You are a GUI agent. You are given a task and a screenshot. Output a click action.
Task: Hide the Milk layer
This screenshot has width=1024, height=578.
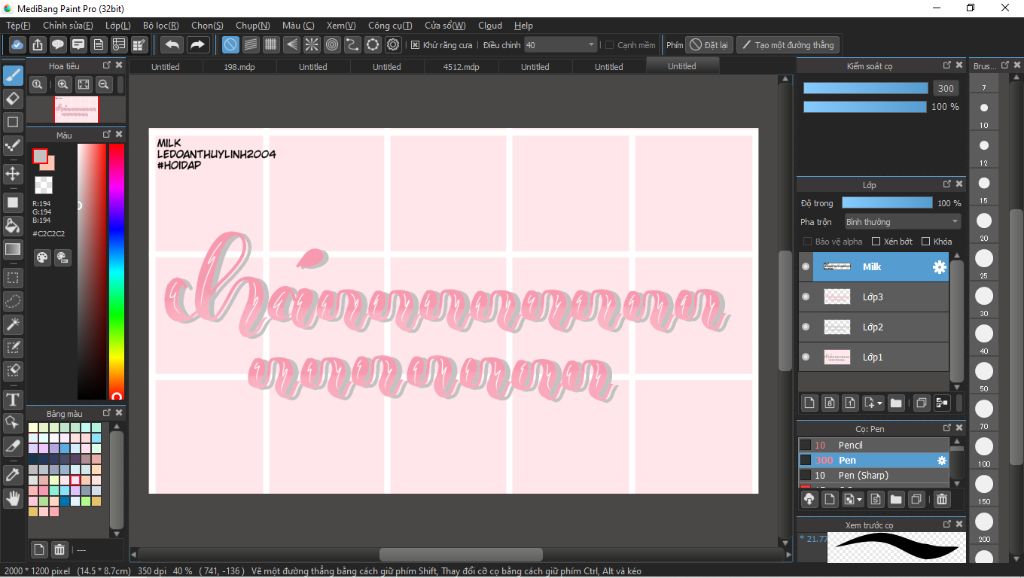click(x=805, y=266)
